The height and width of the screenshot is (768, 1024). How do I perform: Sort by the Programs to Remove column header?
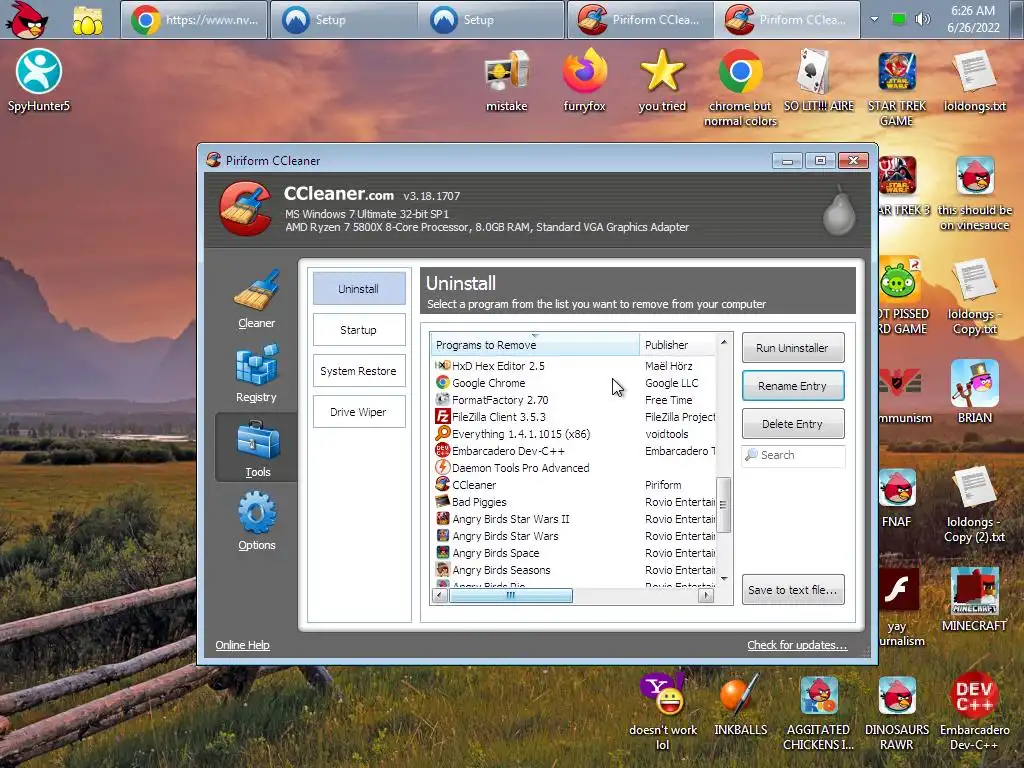(535, 345)
